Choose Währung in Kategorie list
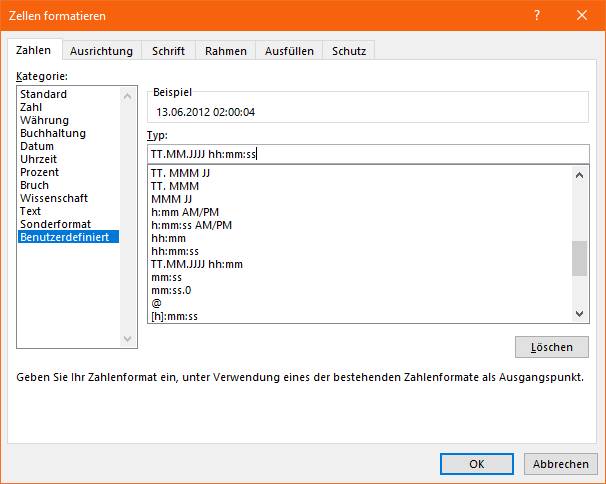The image size is (606, 484). pyautogui.click(x=44, y=120)
